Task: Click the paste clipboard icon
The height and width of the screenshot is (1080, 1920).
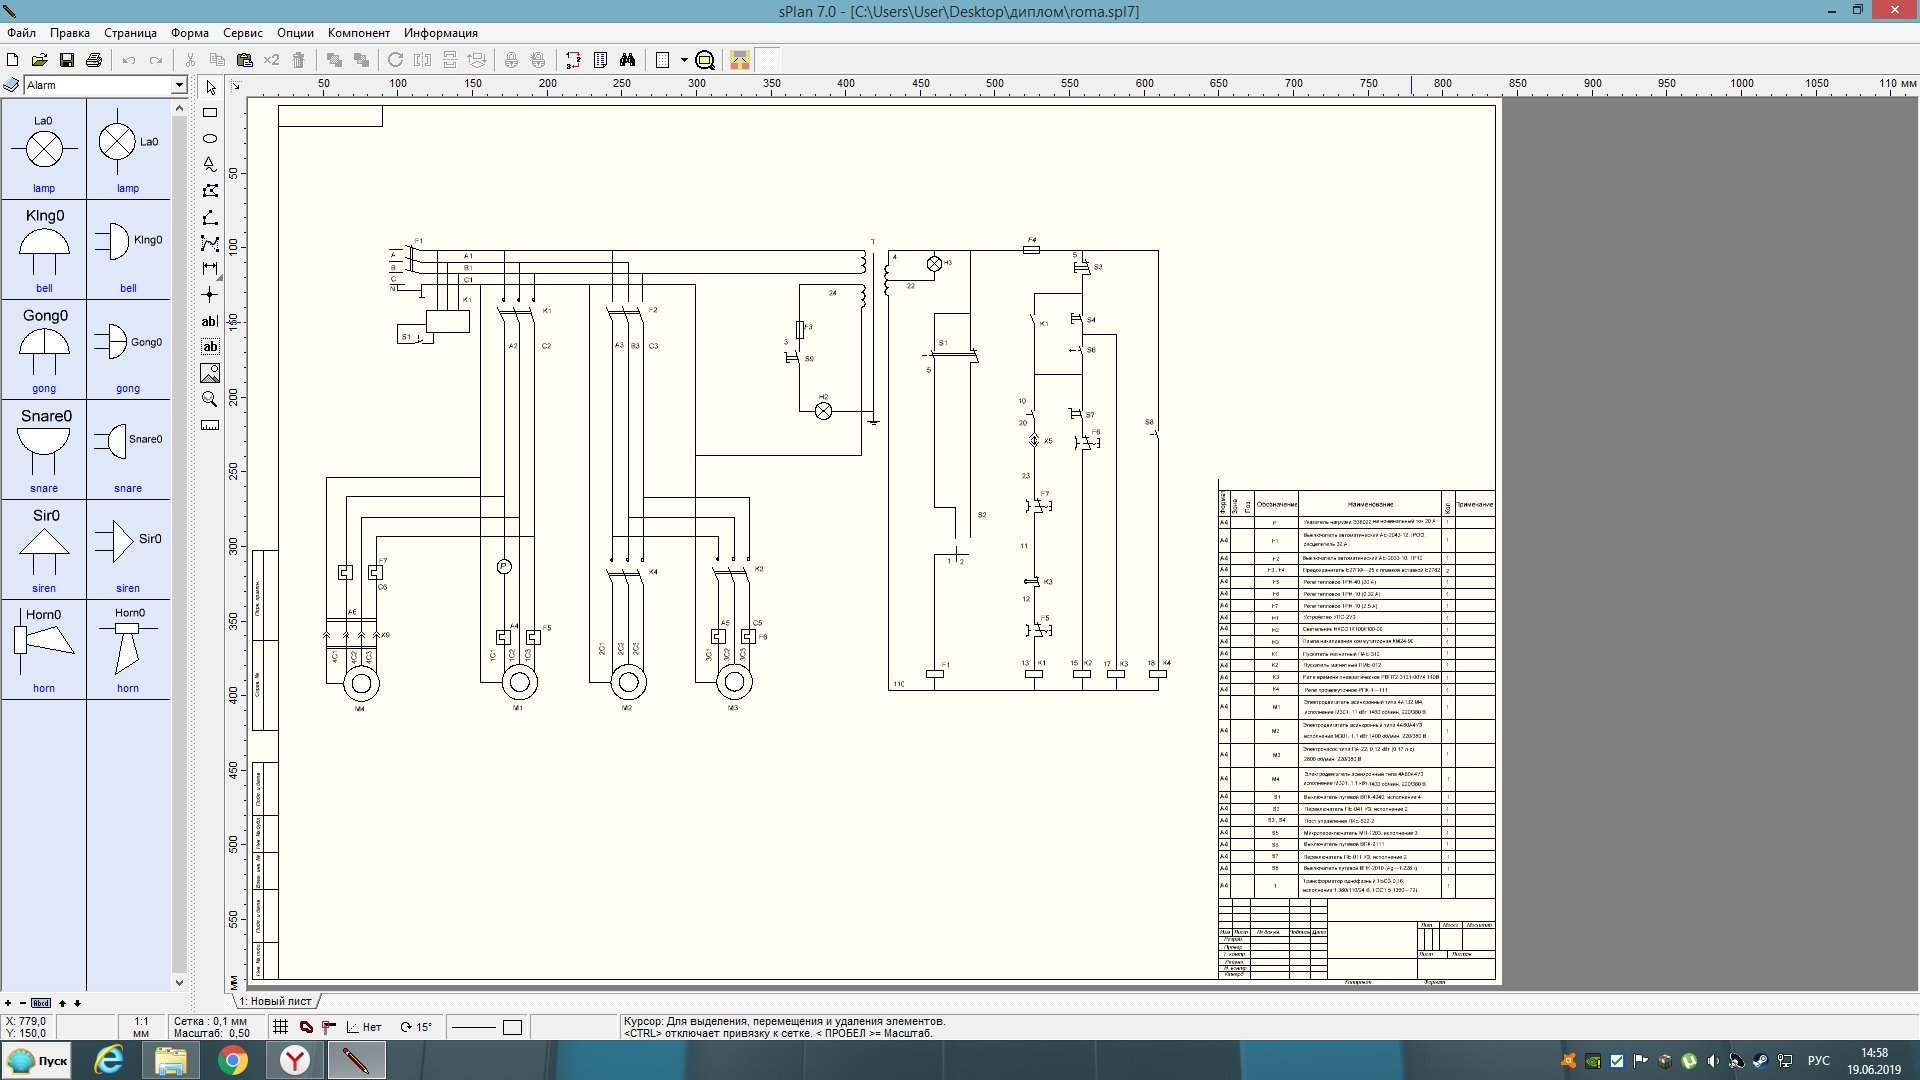Action: coord(244,60)
